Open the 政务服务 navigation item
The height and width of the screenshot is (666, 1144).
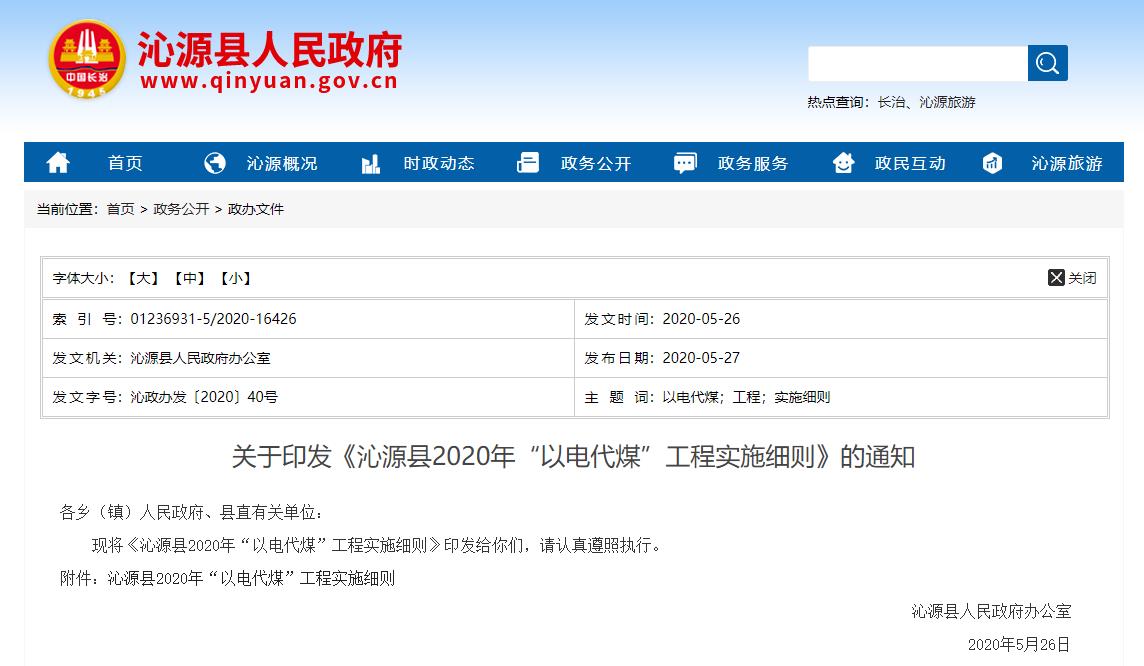click(x=753, y=163)
